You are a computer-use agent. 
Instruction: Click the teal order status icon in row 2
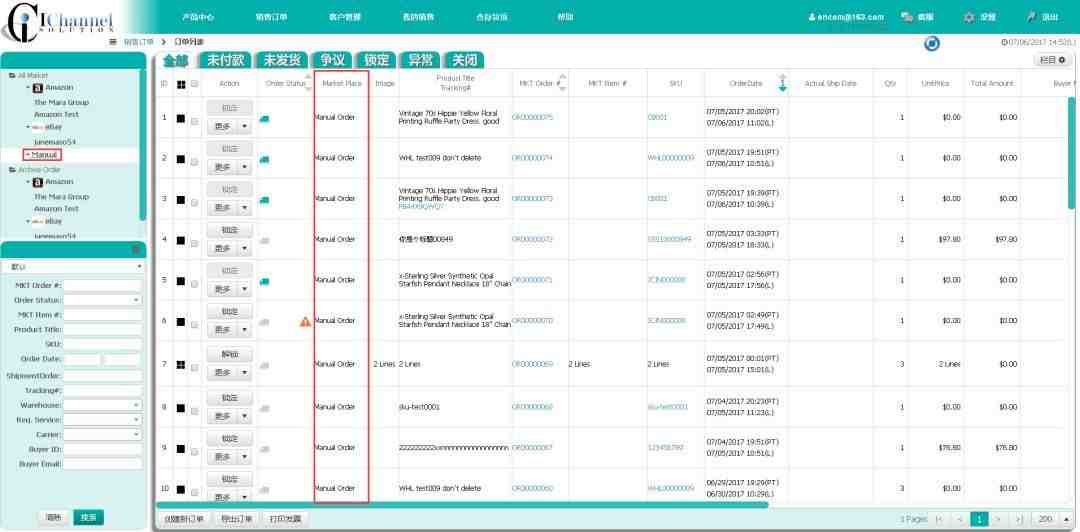[x=264, y=159]
